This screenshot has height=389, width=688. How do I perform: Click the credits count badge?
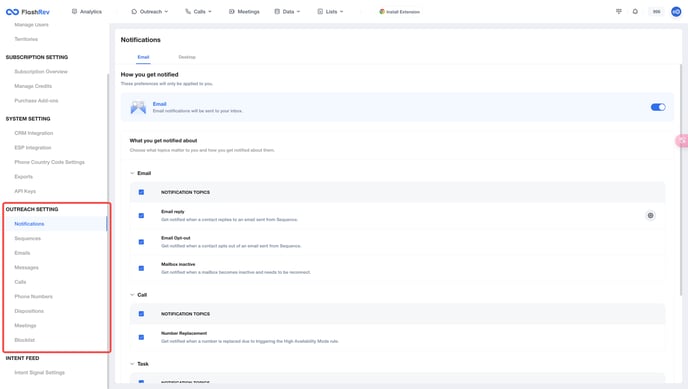[656, 12]
